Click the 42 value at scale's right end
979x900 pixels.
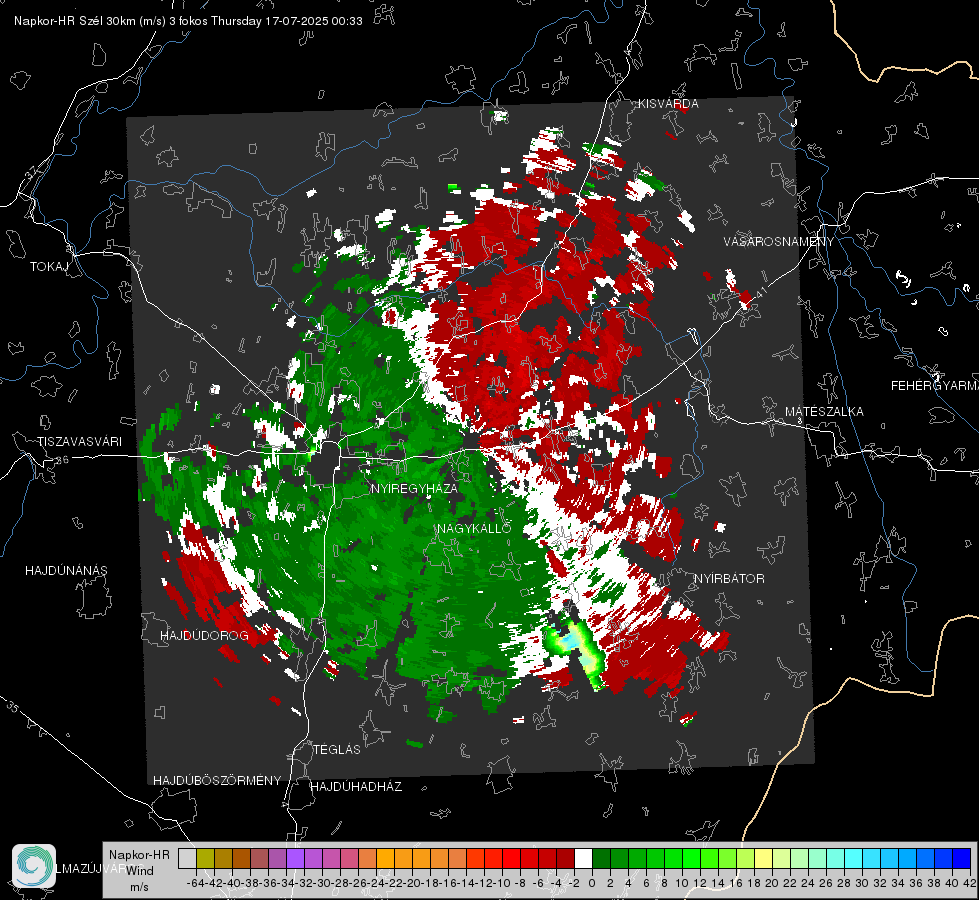click(970, 883)
